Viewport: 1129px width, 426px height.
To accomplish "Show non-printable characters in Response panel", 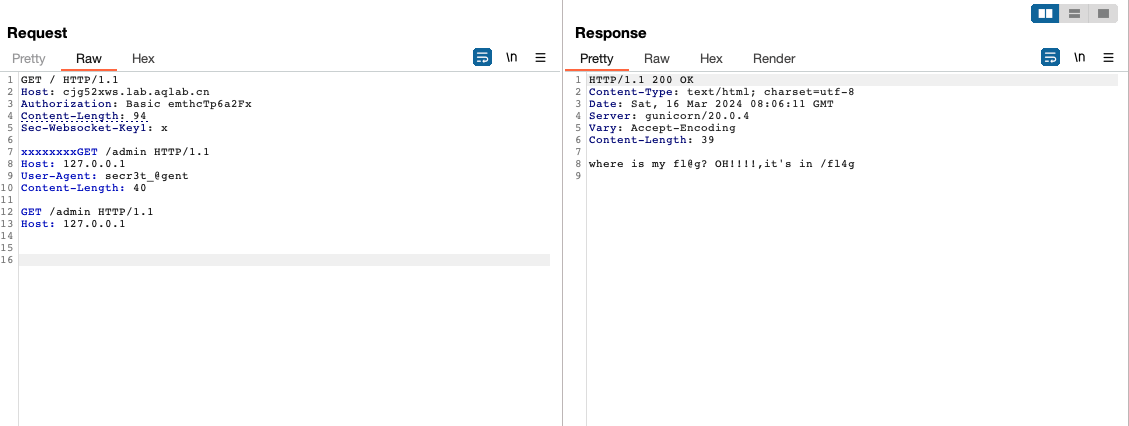I will pos(1080,58).
